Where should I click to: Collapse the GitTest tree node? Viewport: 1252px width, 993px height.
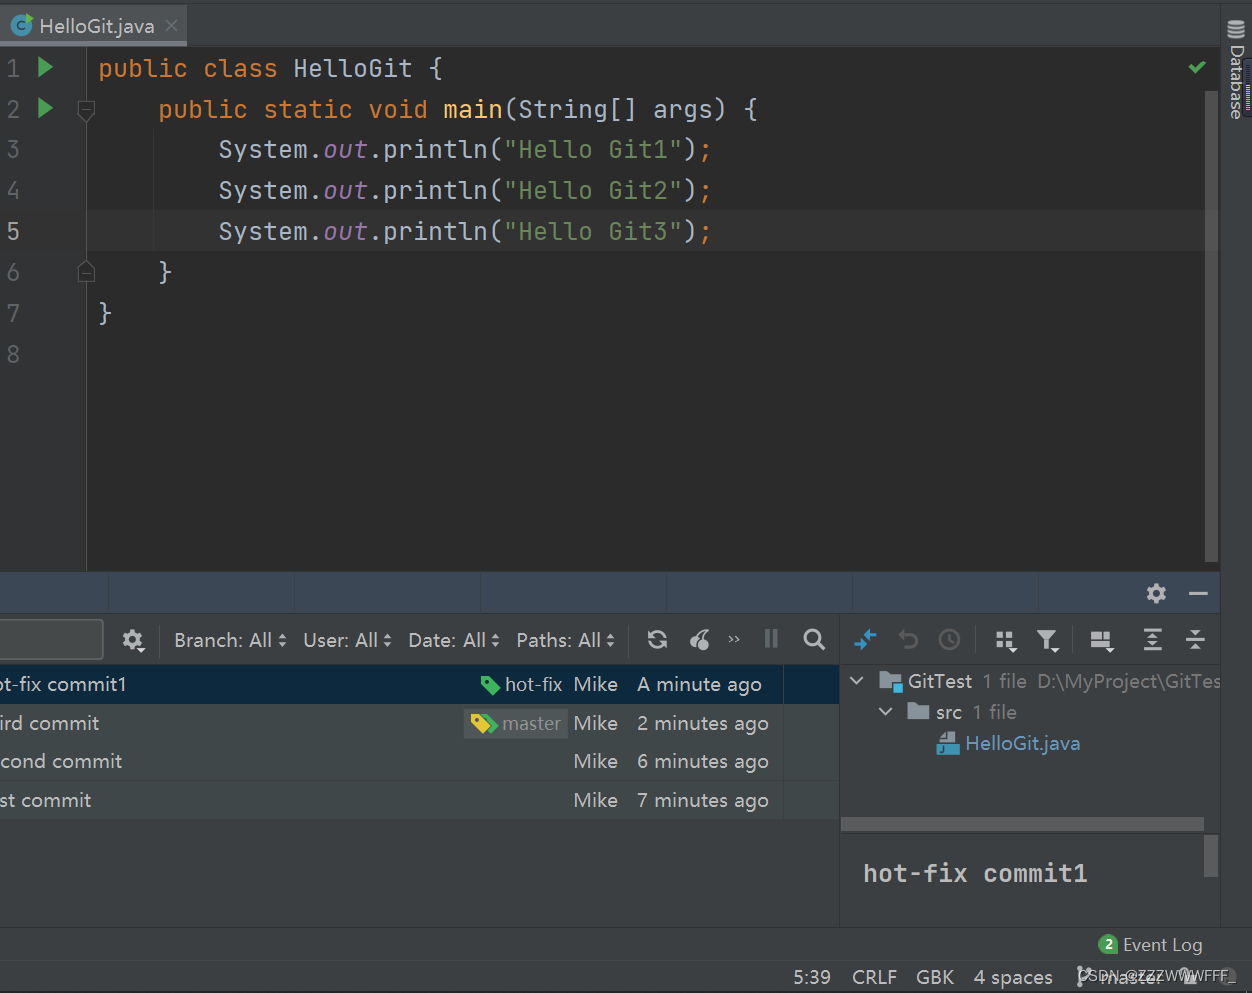(857, 681)
